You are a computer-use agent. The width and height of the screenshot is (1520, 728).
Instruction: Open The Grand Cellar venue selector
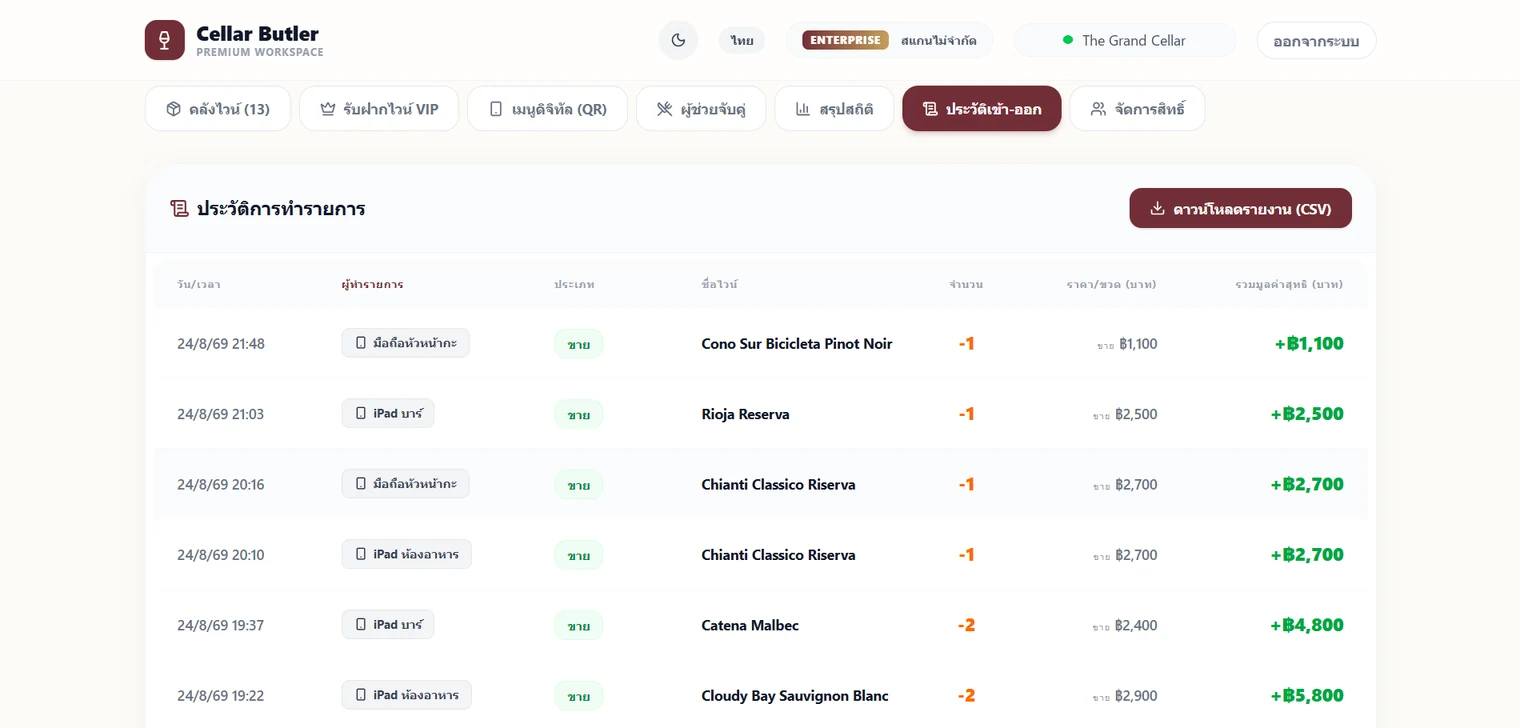1125,40
